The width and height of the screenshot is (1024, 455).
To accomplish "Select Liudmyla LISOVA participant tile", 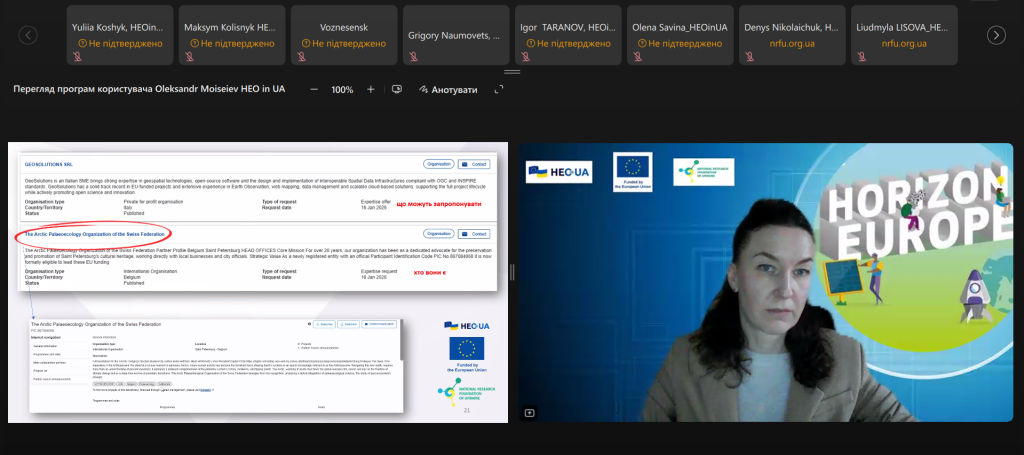I will (901, 35).
